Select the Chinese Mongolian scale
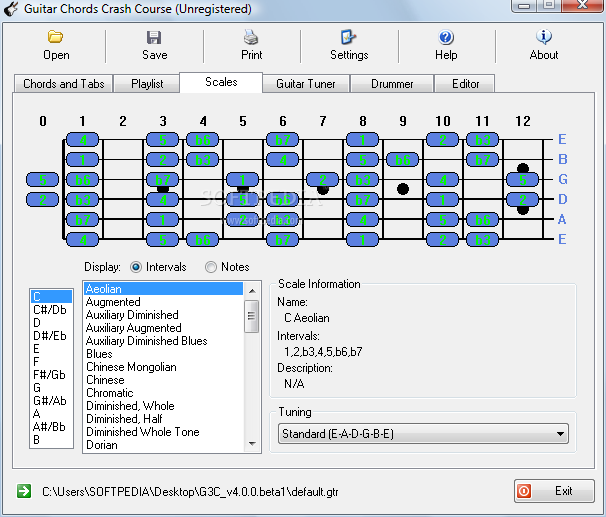The image size is (606, 517). [x=163, y=367]
